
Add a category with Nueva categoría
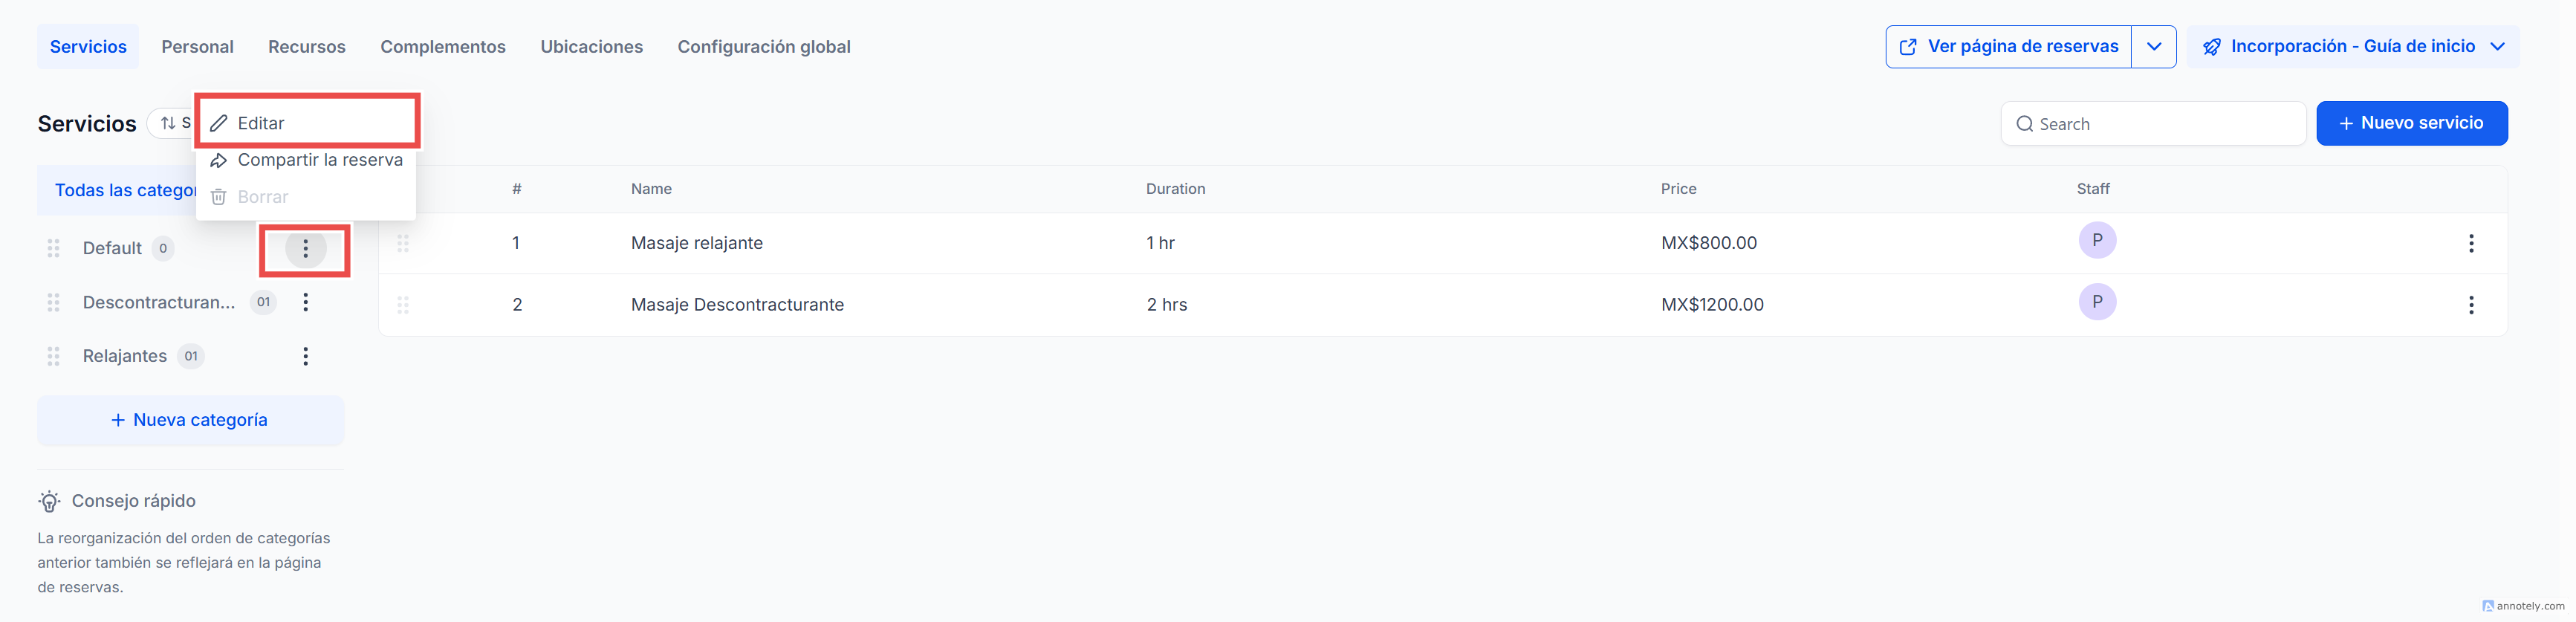(190, 420)
